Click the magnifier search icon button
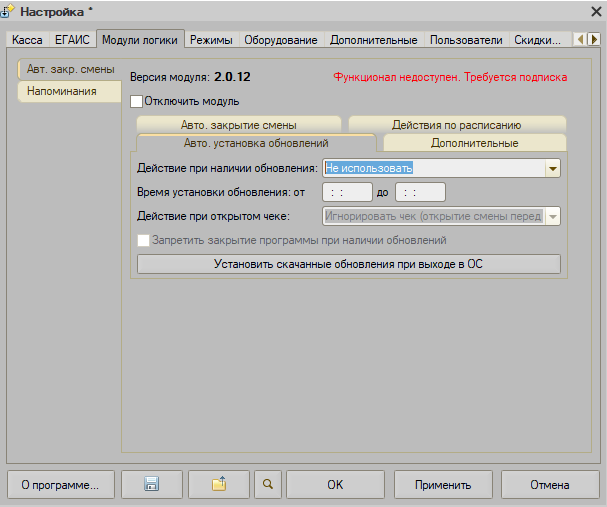 268,485
